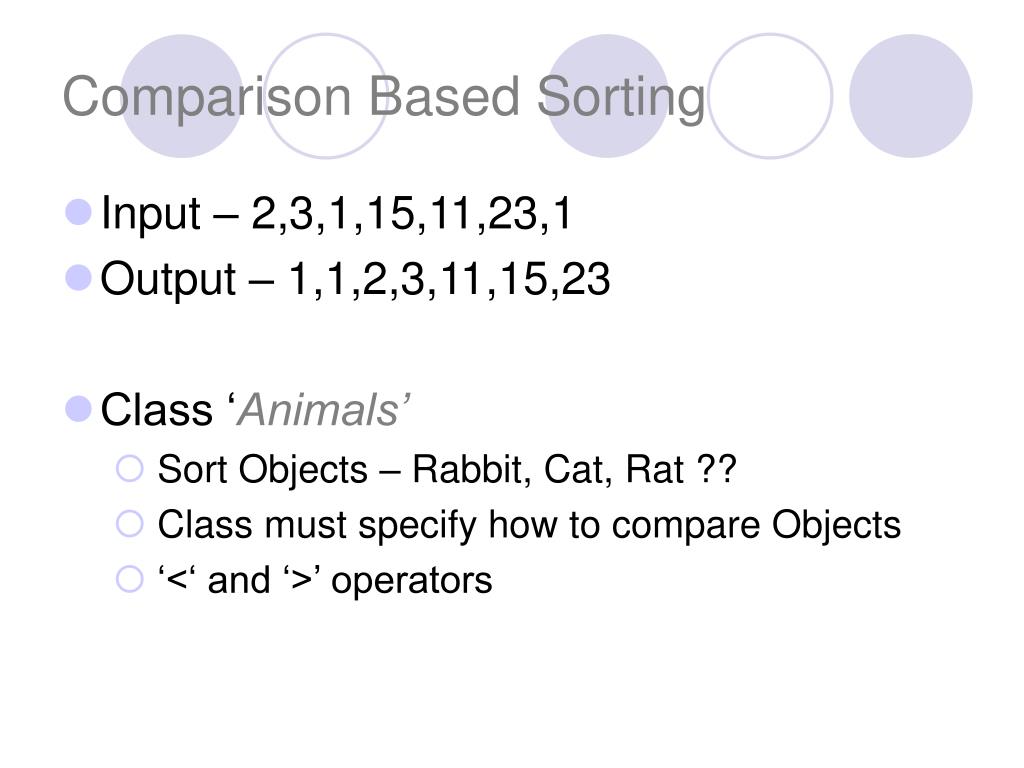Screen dimensions: 1024x768
Task: Click the text 'Rabbit, Cat, Rat ??'
Action: [x=575, y=470]
